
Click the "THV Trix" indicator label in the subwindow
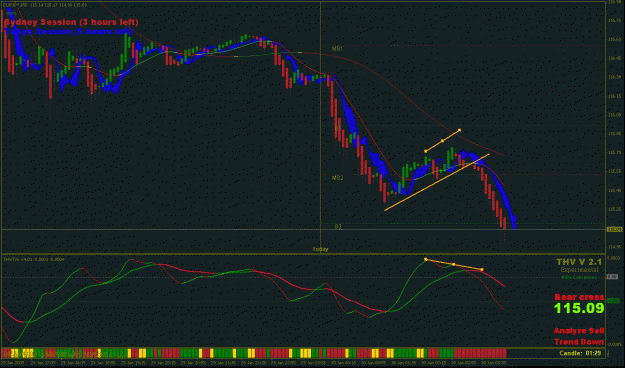[33, 260]
